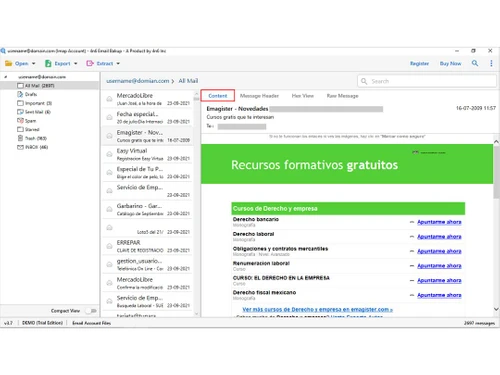This screenshot has height=375, width=500.
Task: Click the mail list scrollbar down arrow
Action: tap(196, 314)
